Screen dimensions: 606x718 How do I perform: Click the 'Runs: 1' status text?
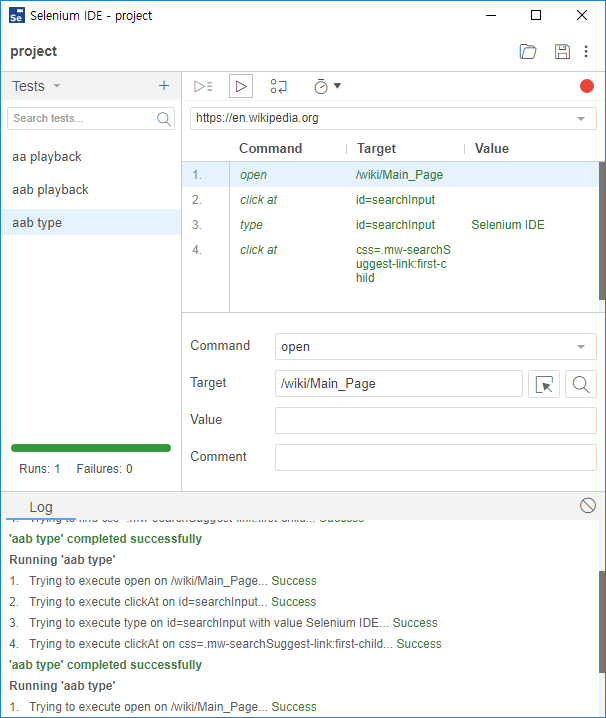coord(39,468)
